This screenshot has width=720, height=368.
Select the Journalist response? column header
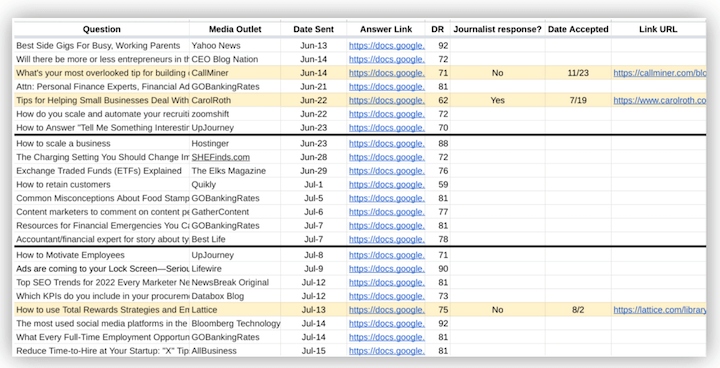tap(498, 29)
